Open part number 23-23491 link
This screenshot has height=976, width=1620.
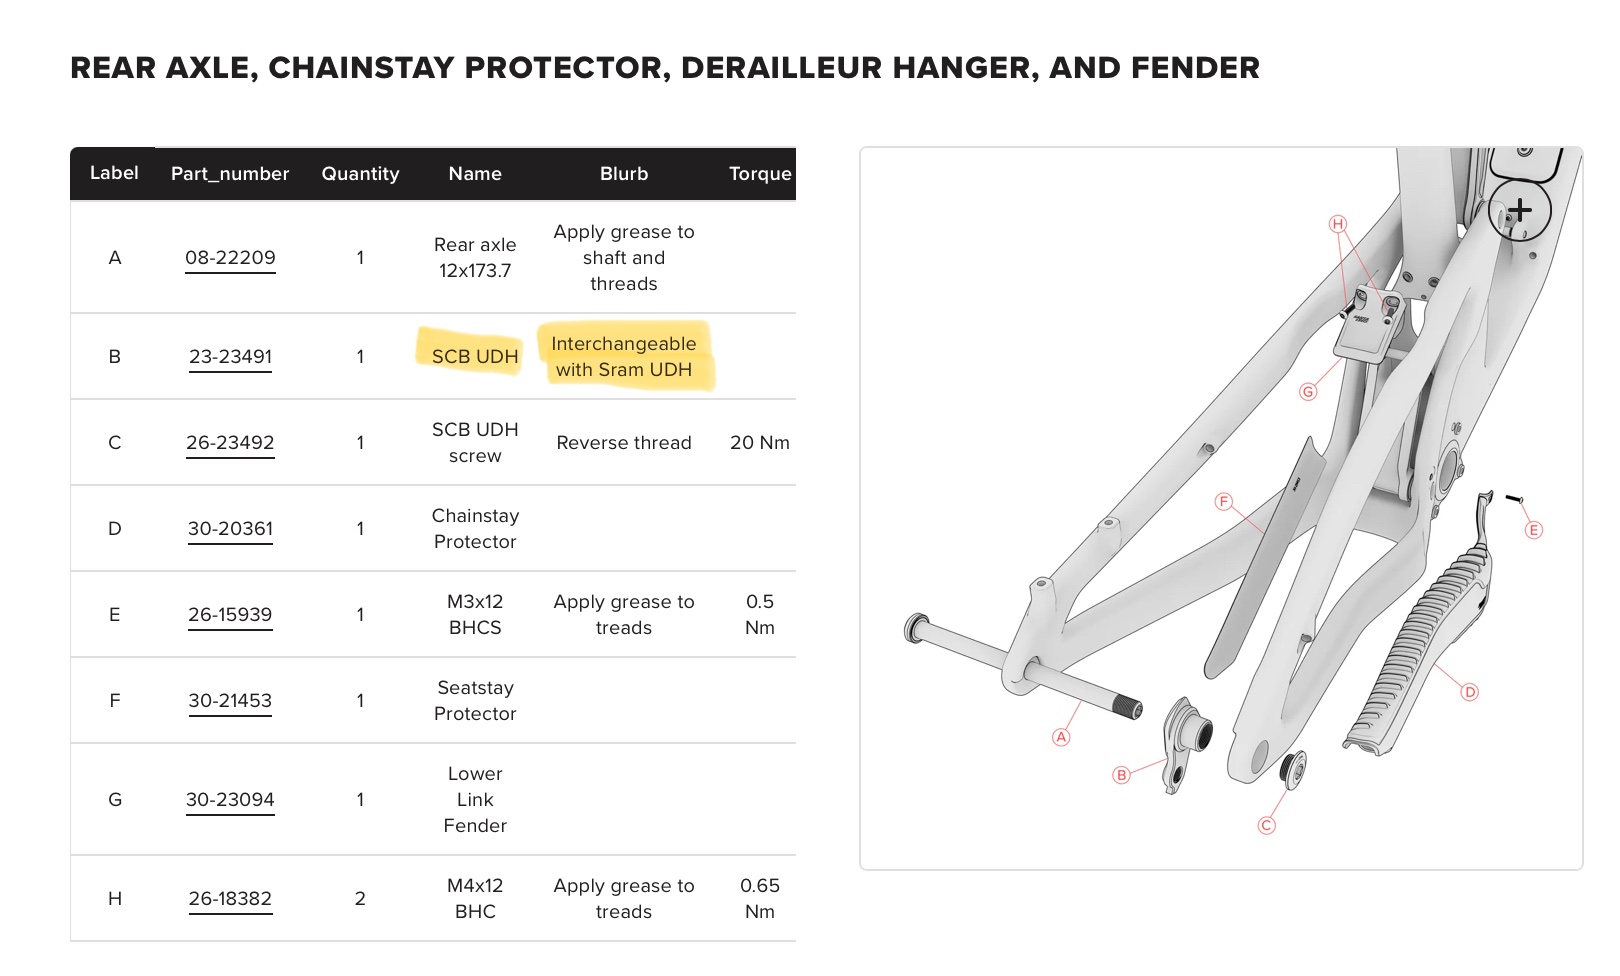point(230,357)
